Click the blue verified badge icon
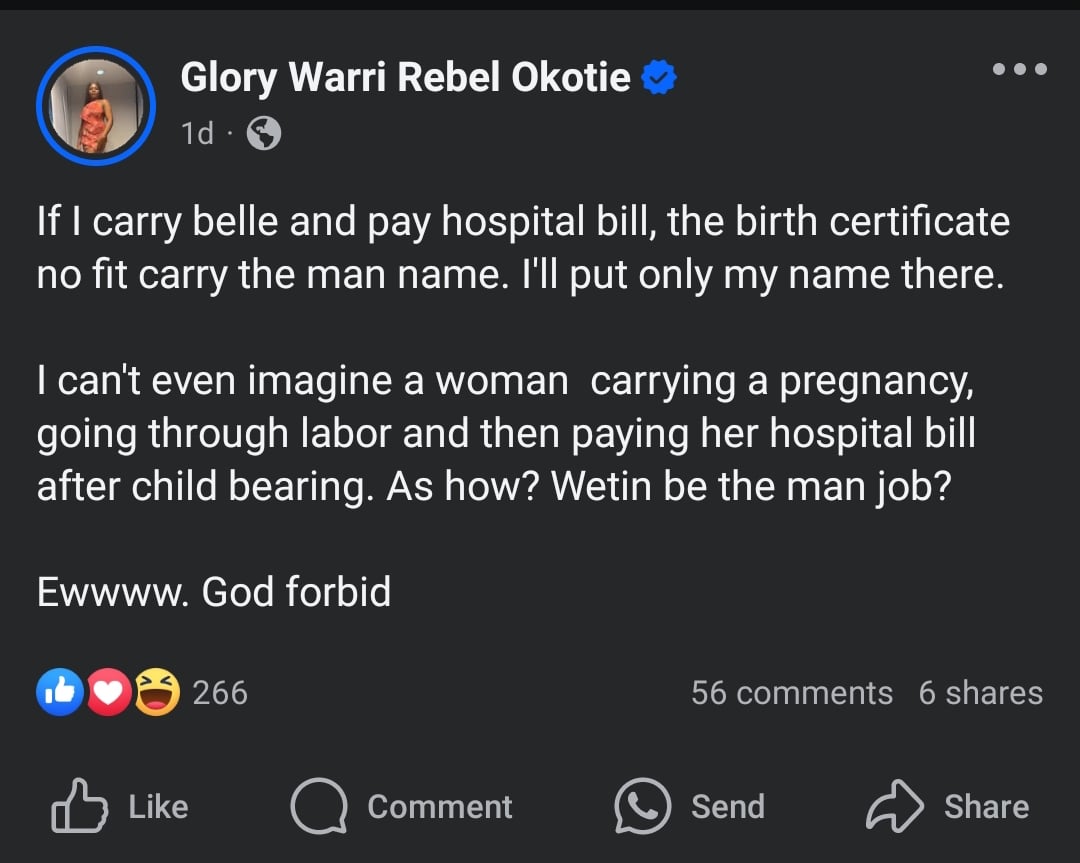The height and width of the screenshot is (863, 1080). pos(659,78)
